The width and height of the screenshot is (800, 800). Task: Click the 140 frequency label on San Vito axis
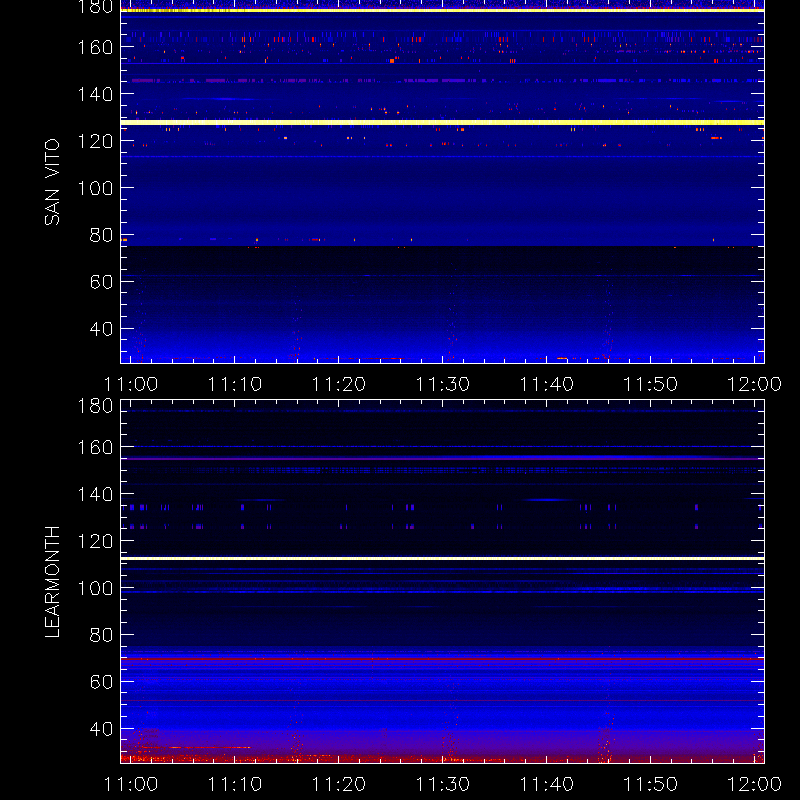95,94
